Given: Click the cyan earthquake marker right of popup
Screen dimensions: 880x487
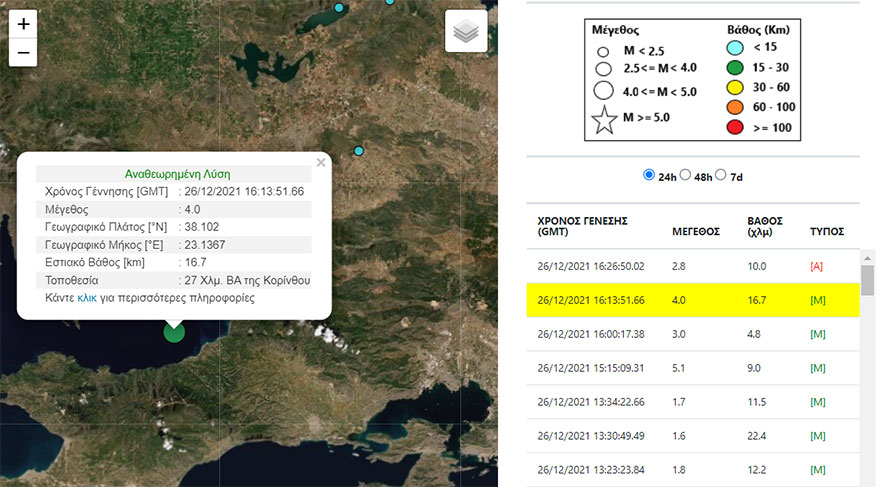Looking at the screenshot, I should tap(359, 151).
